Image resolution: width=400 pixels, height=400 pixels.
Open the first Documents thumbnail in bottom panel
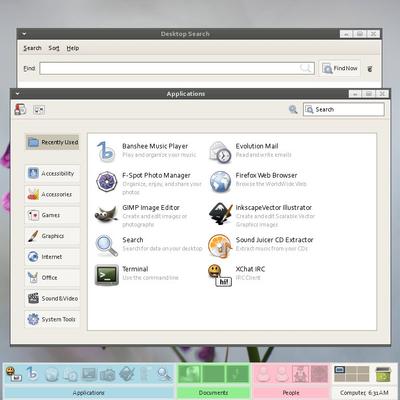pyautogui.click(x=189, y=374)
